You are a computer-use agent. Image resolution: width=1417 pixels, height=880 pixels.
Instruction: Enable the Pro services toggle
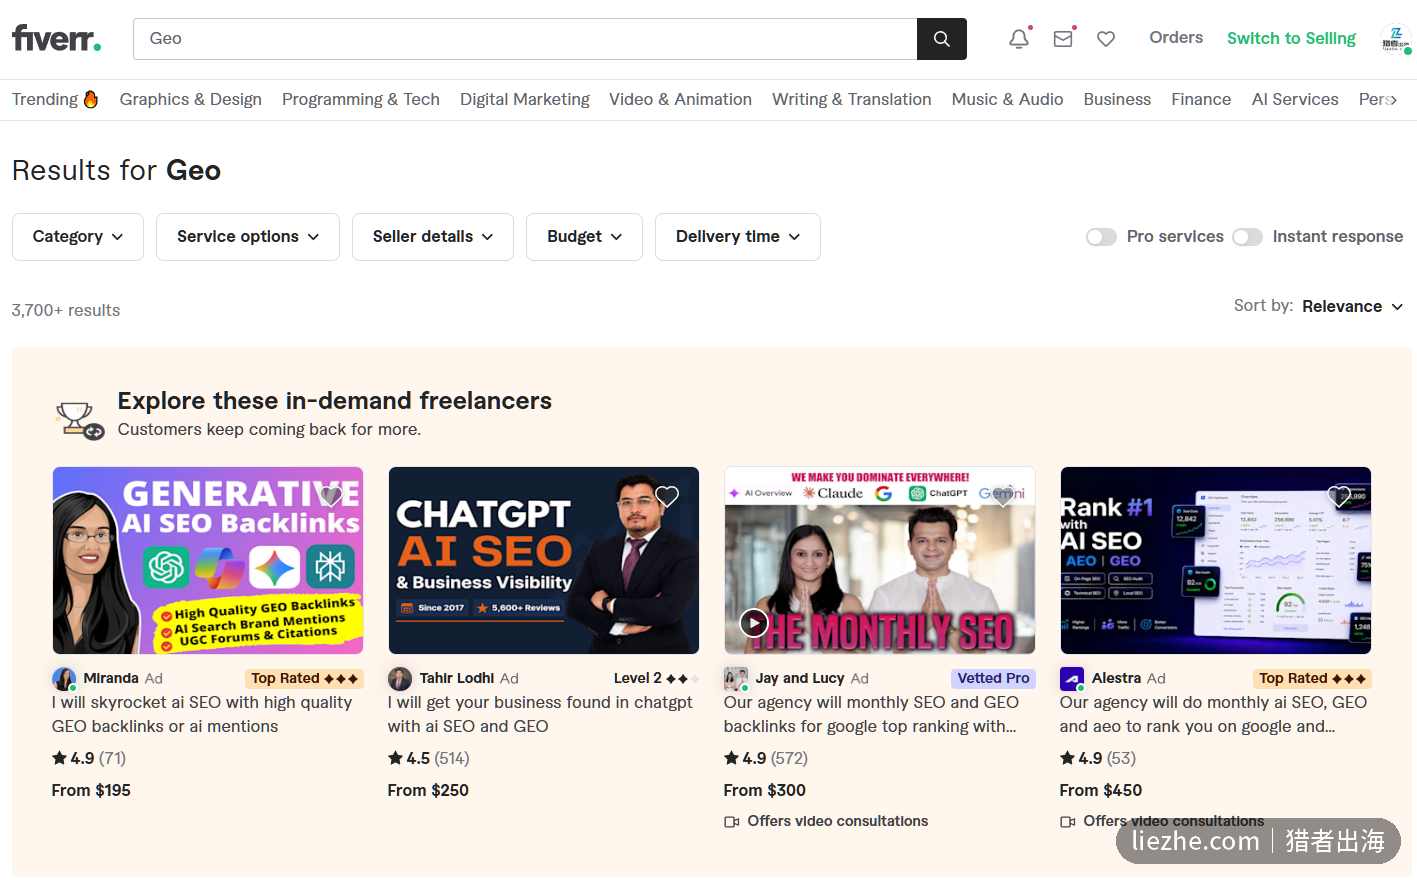[x=1101, y=237]
